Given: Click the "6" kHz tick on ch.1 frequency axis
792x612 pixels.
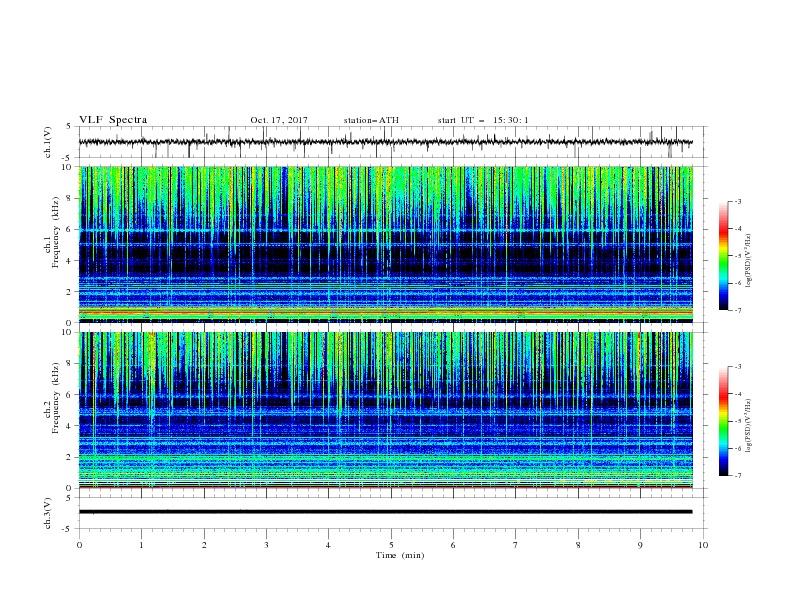Looking at the screenshot, I should point(69,230).
